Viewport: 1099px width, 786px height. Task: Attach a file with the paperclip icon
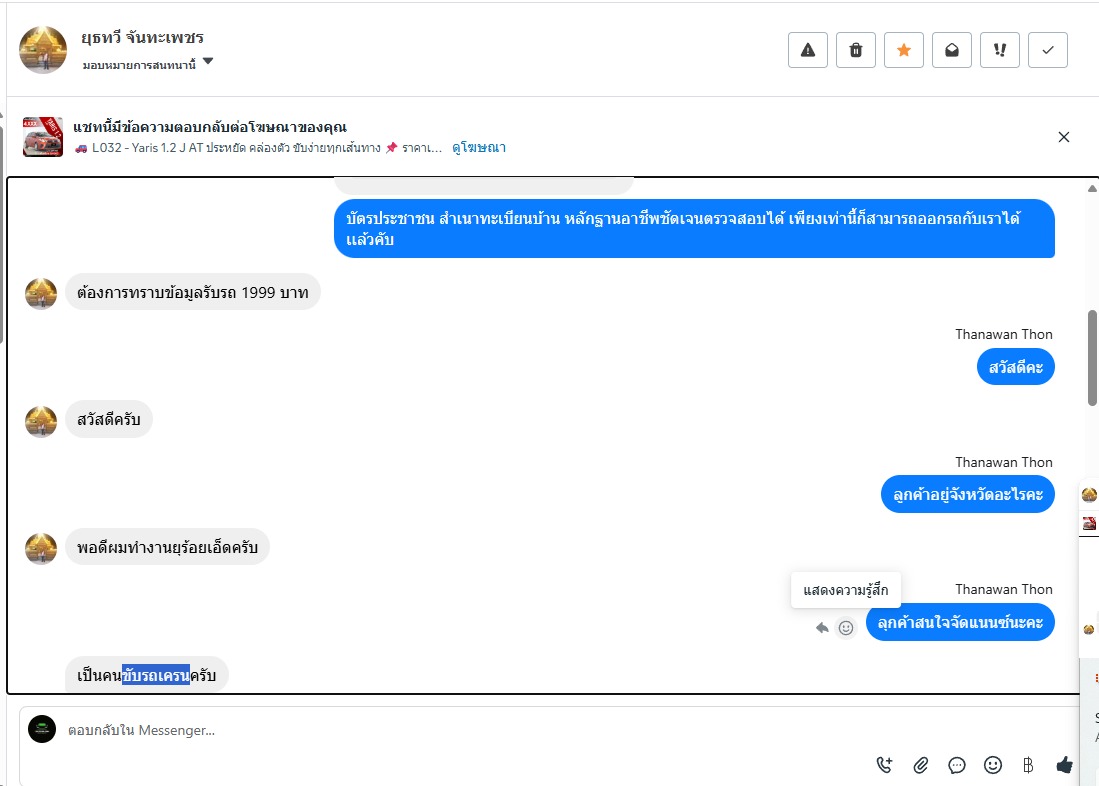[921, 765]
